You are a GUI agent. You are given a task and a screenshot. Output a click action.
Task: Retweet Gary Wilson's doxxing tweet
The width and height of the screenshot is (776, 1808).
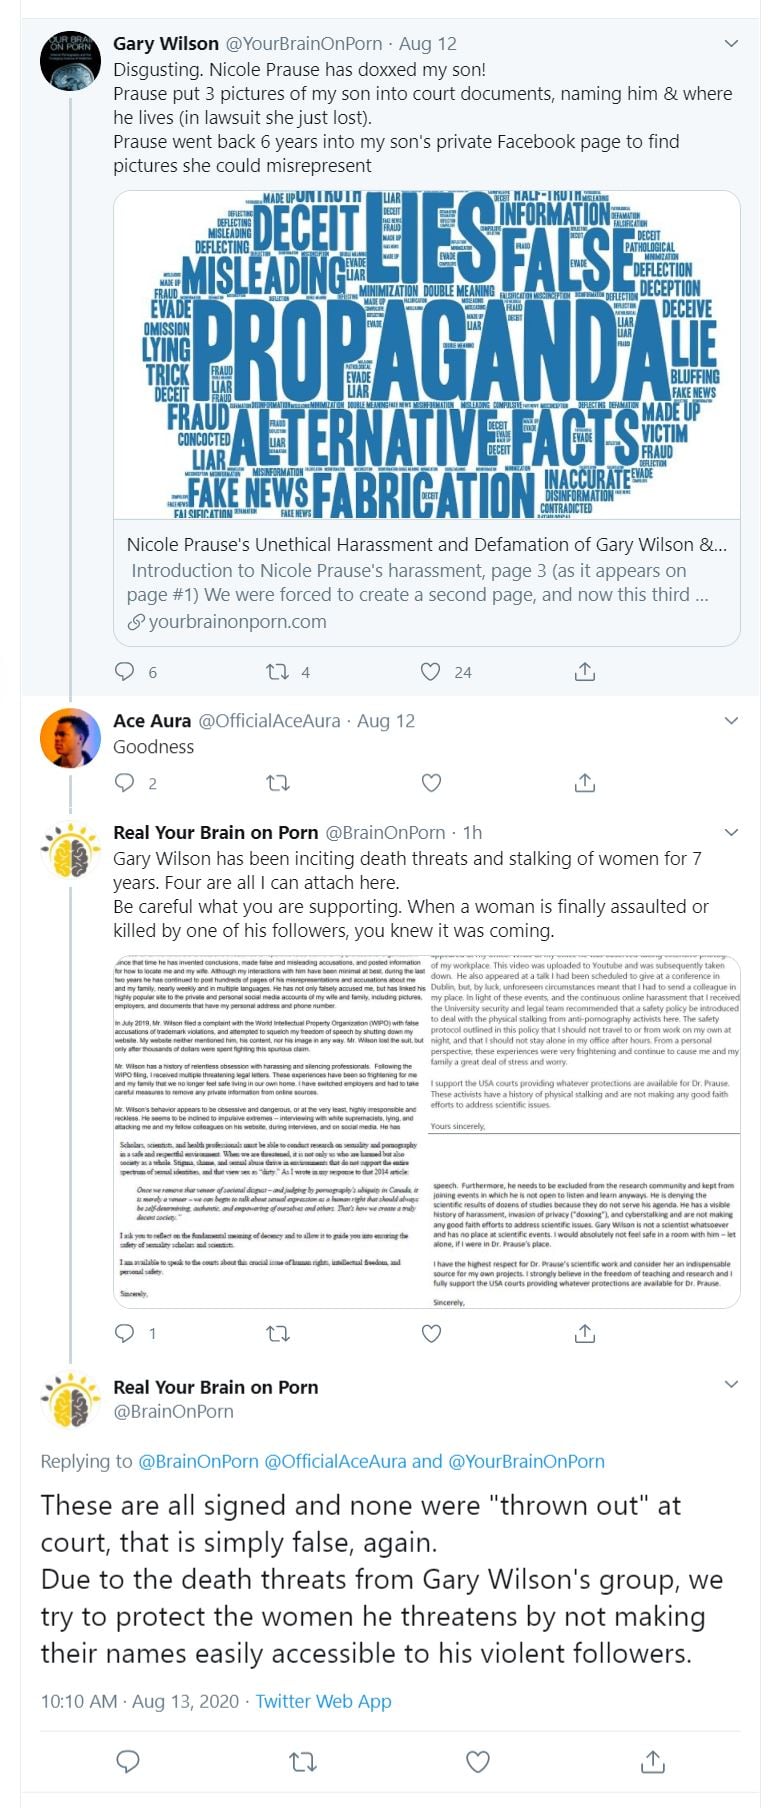click(277, 671)
